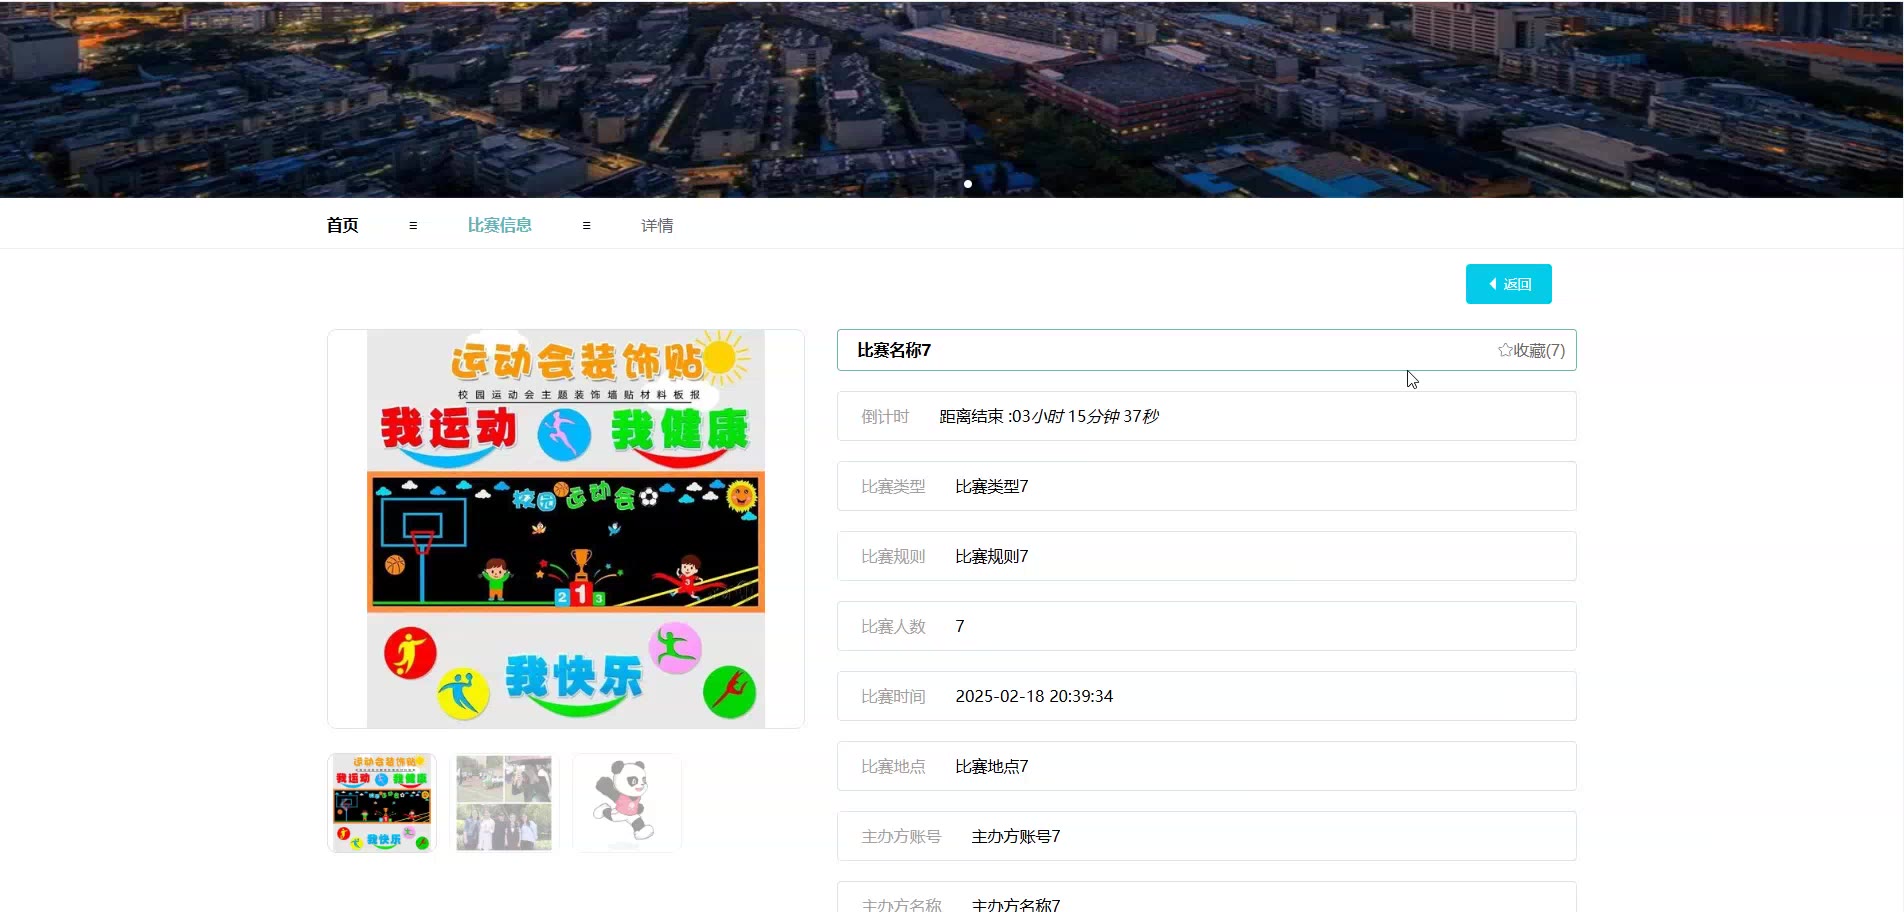Viewport: 1904px width, 912px height.
Task: Click the 返回 back button
Action: click(1508, 284)
